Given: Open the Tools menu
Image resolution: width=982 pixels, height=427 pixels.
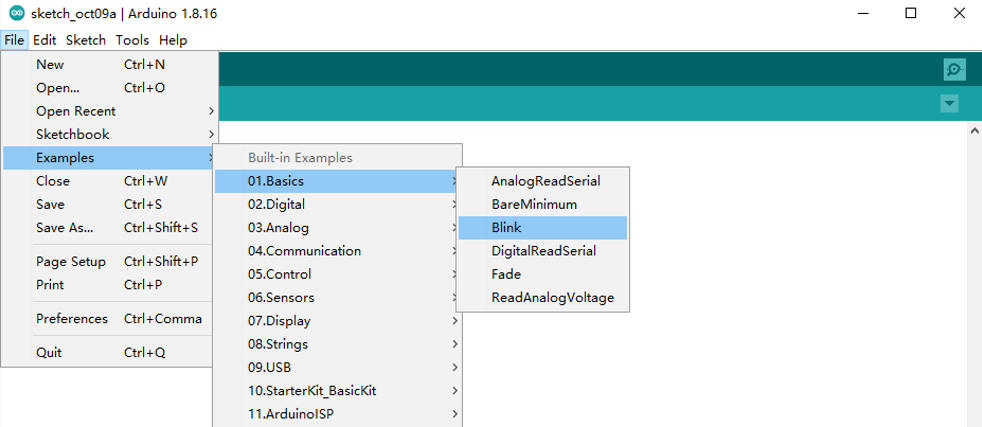Looking at the screenshot, I should point(132,40).
